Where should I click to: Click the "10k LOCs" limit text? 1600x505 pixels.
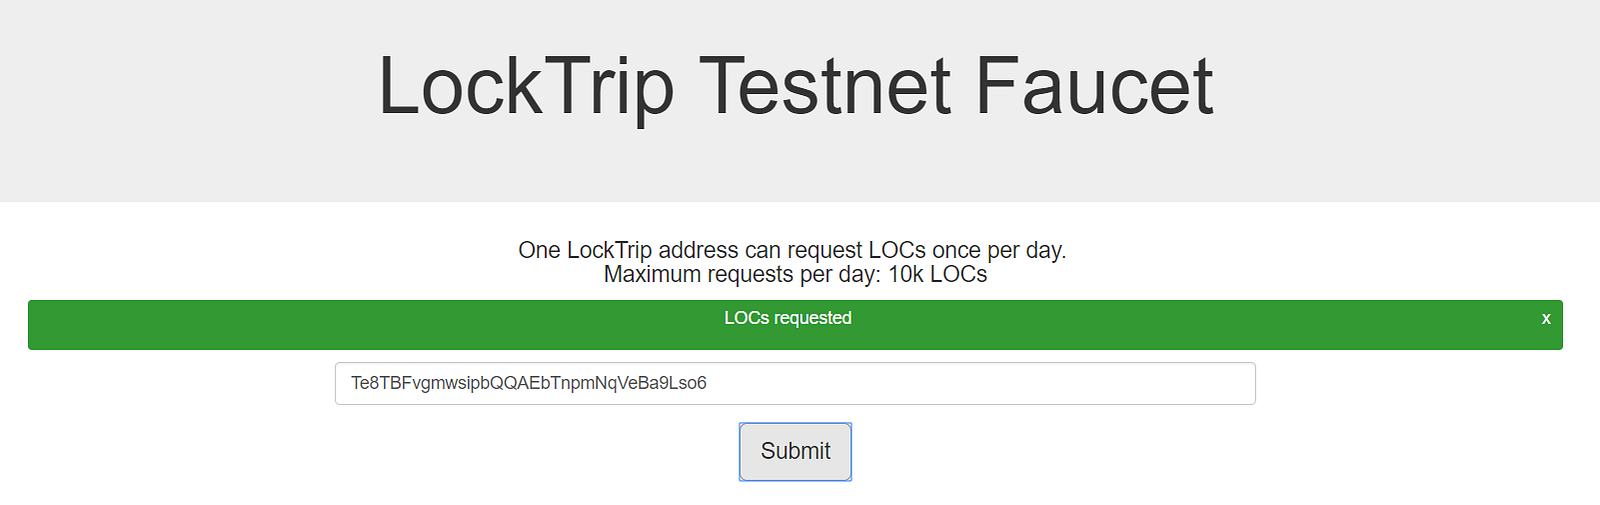pos(937,275)
